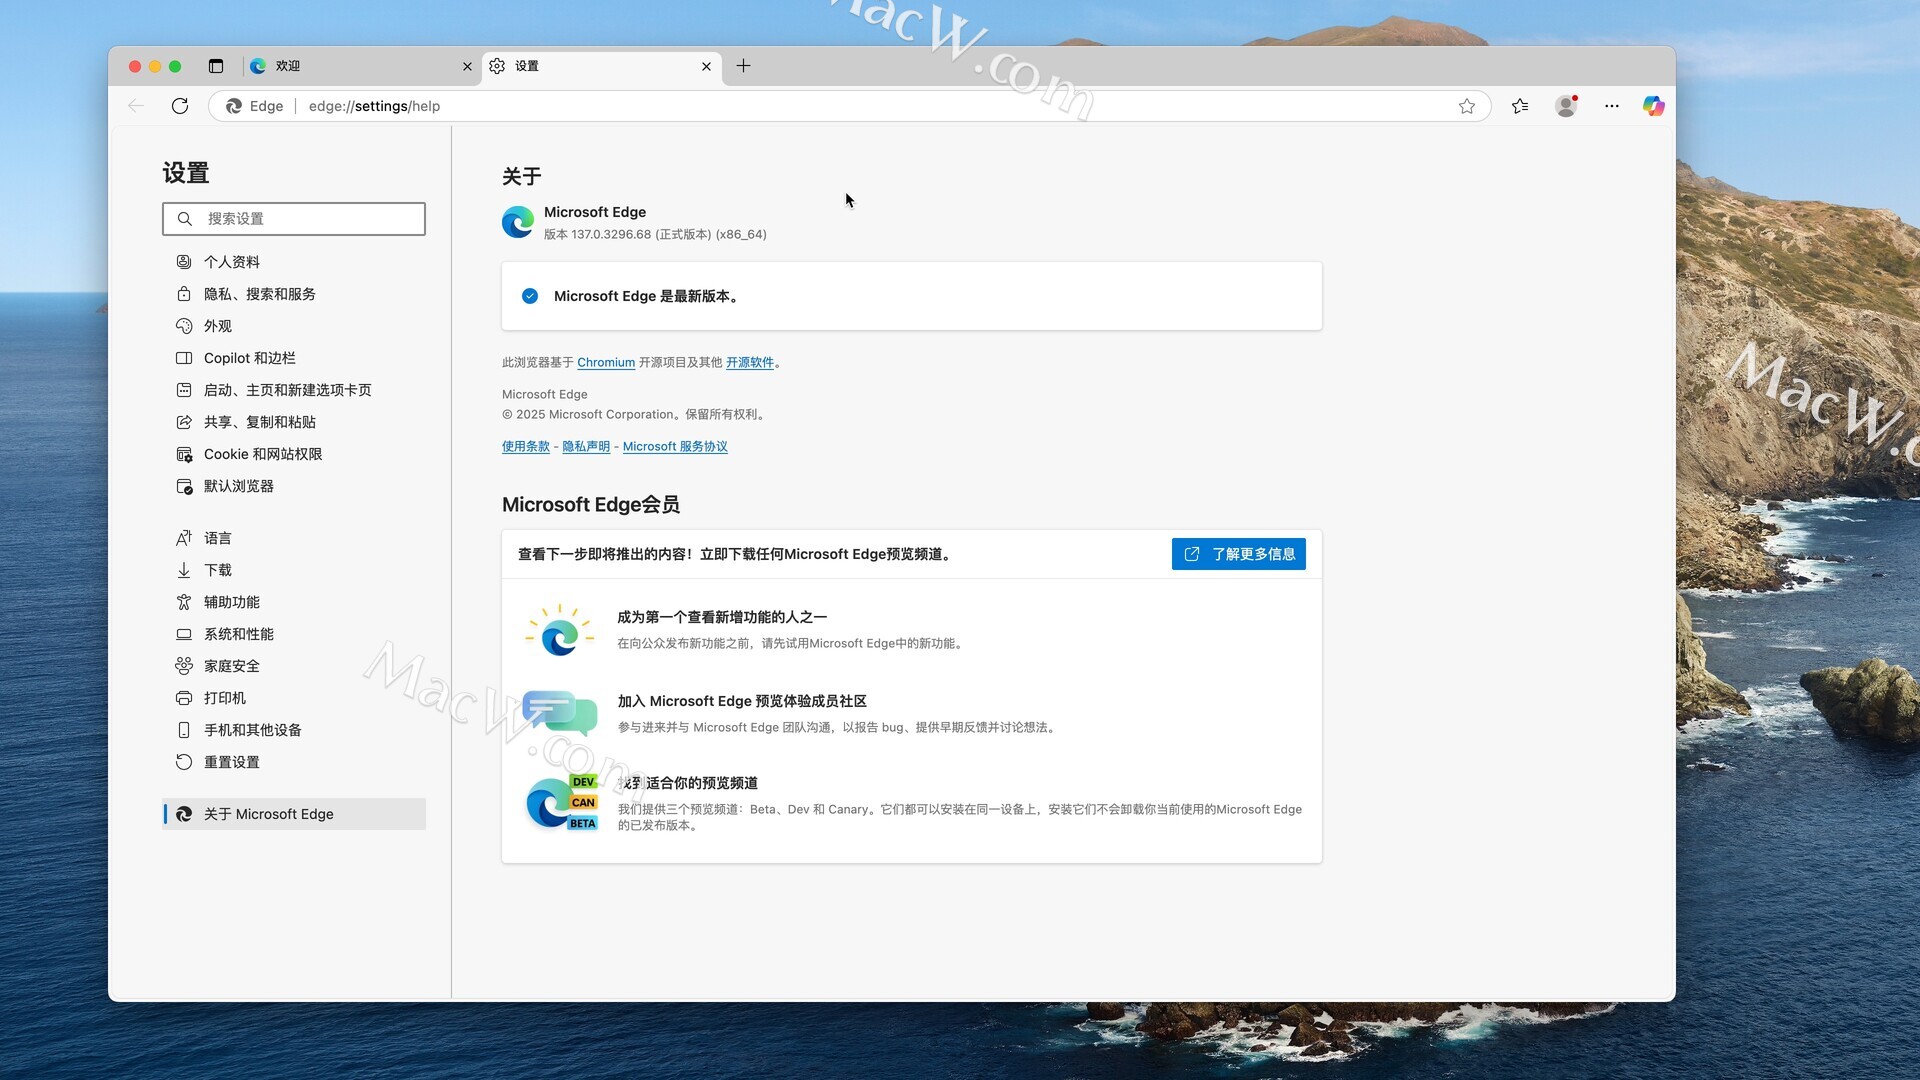Reload the page with refresh icon
Screen dimensions: 1920x1080
[x=180, y=106]
